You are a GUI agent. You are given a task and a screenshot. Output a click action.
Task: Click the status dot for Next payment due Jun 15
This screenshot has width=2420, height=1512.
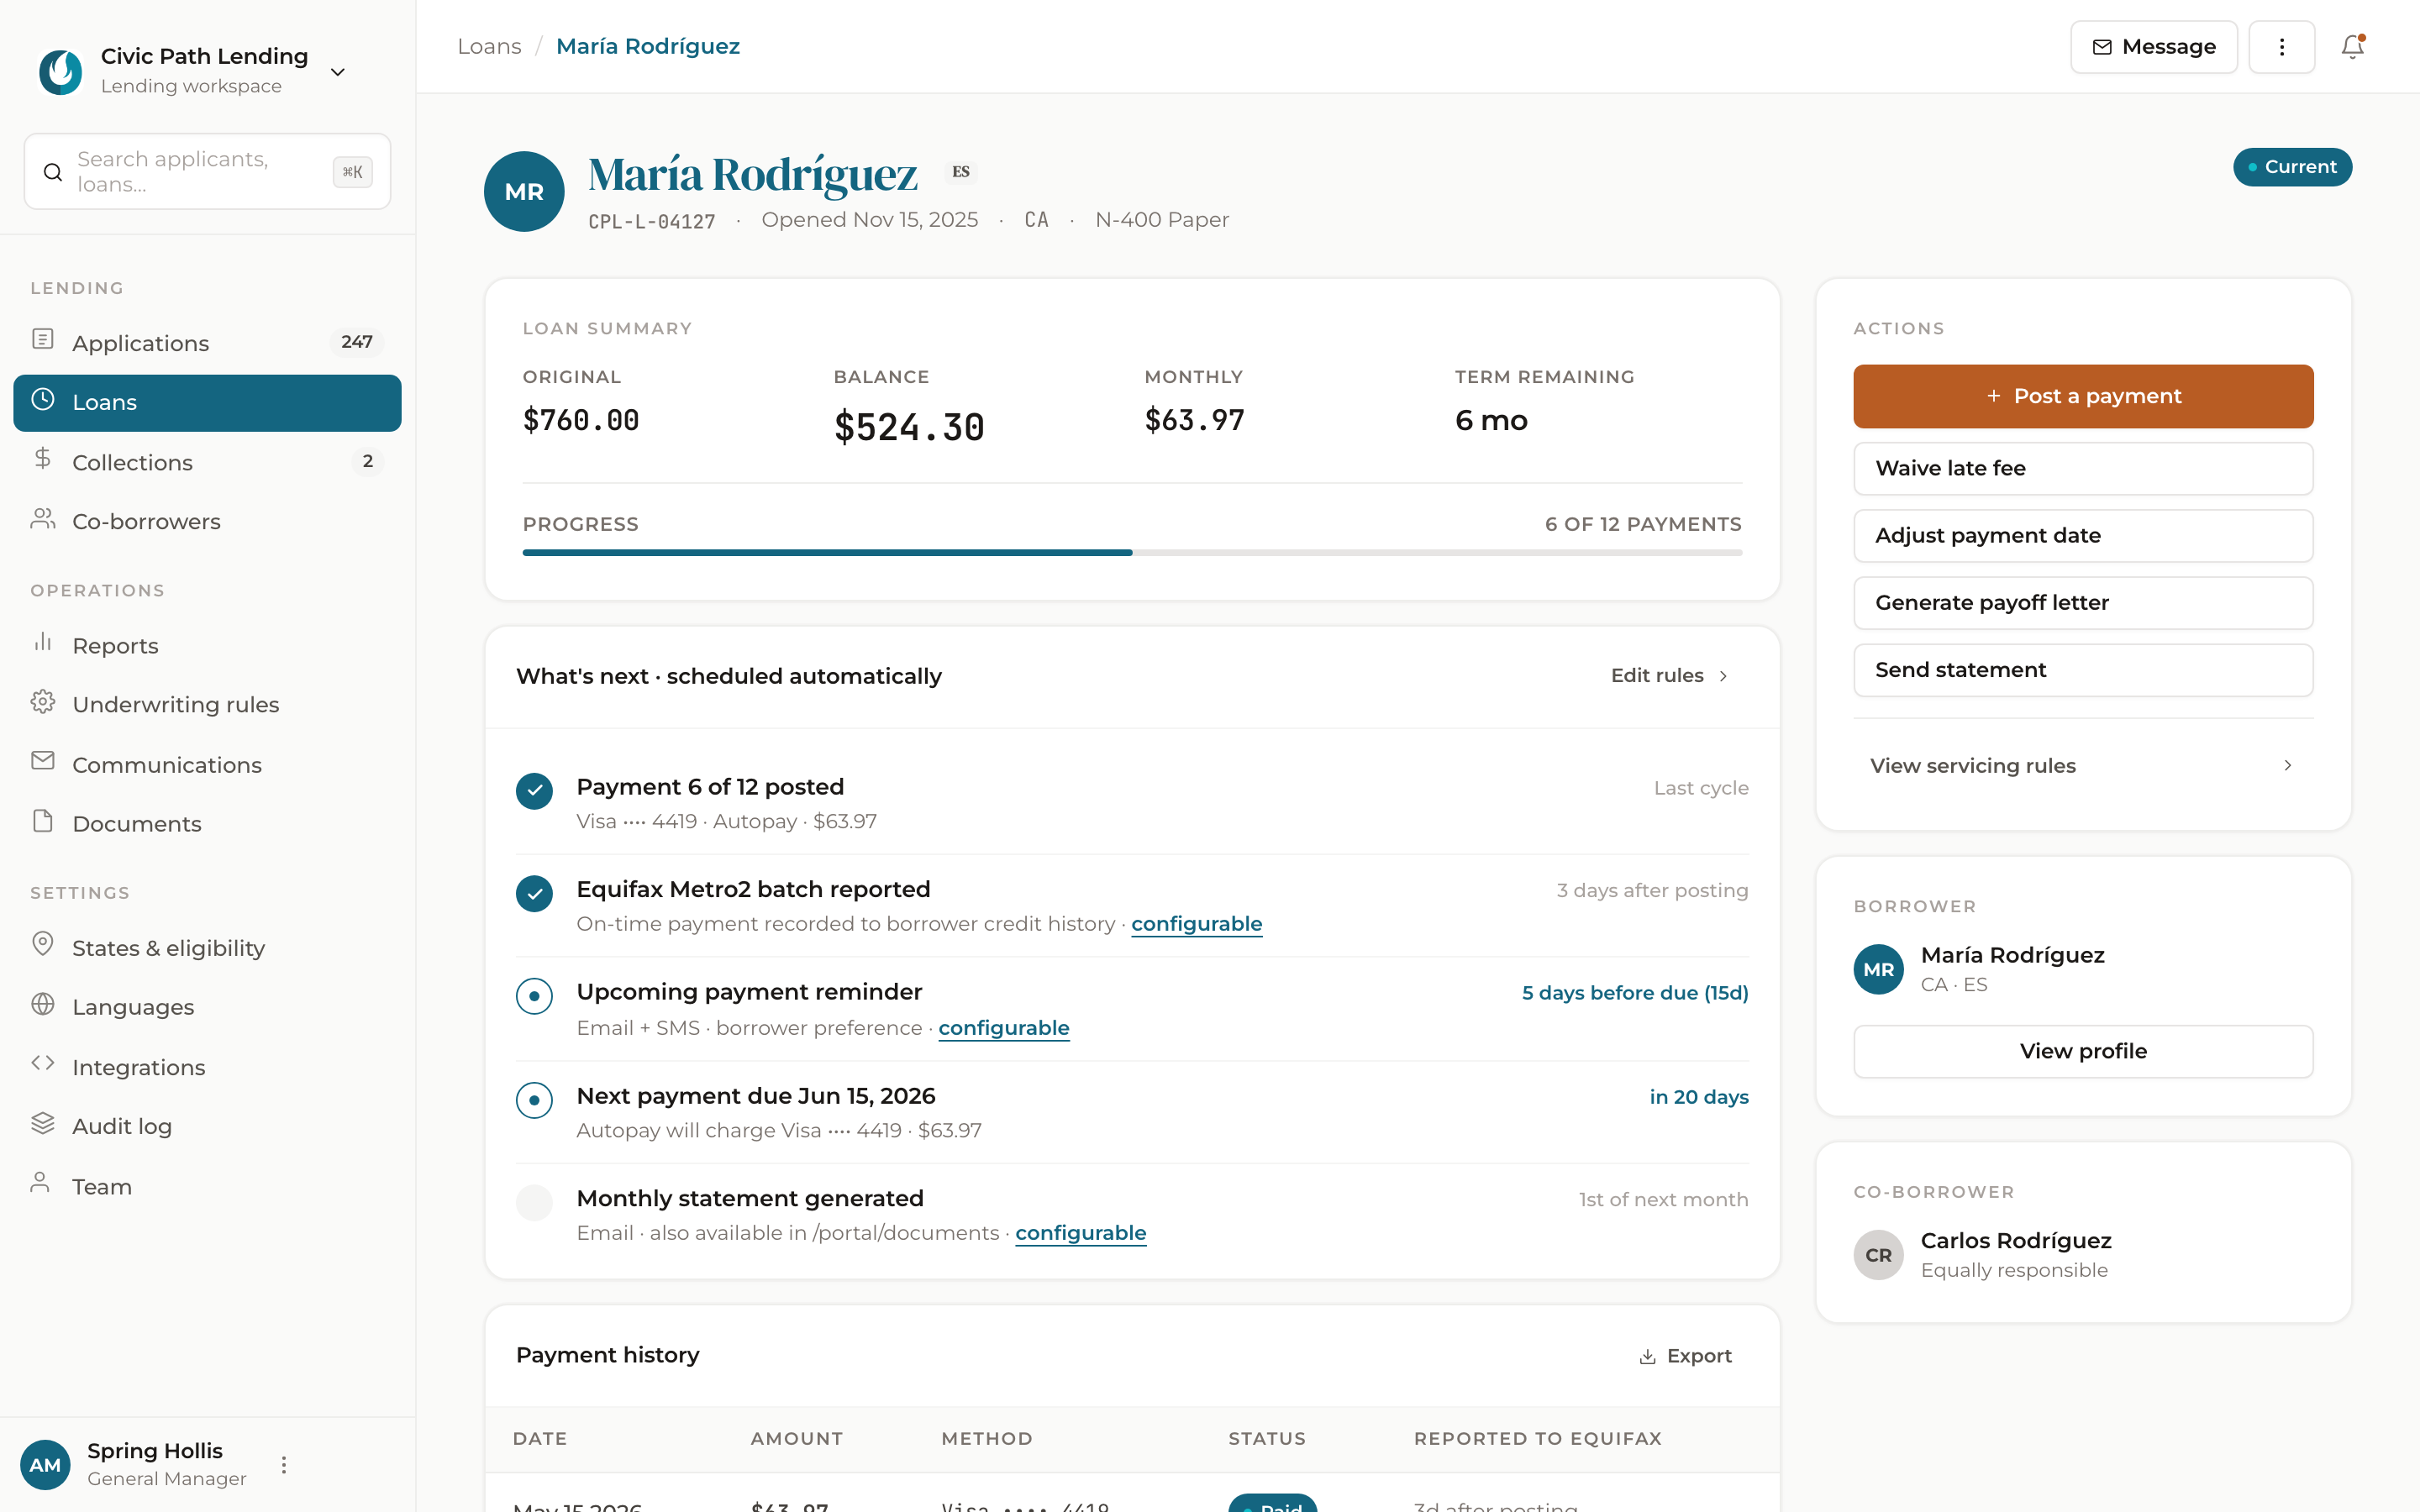tap(534, 1100)
